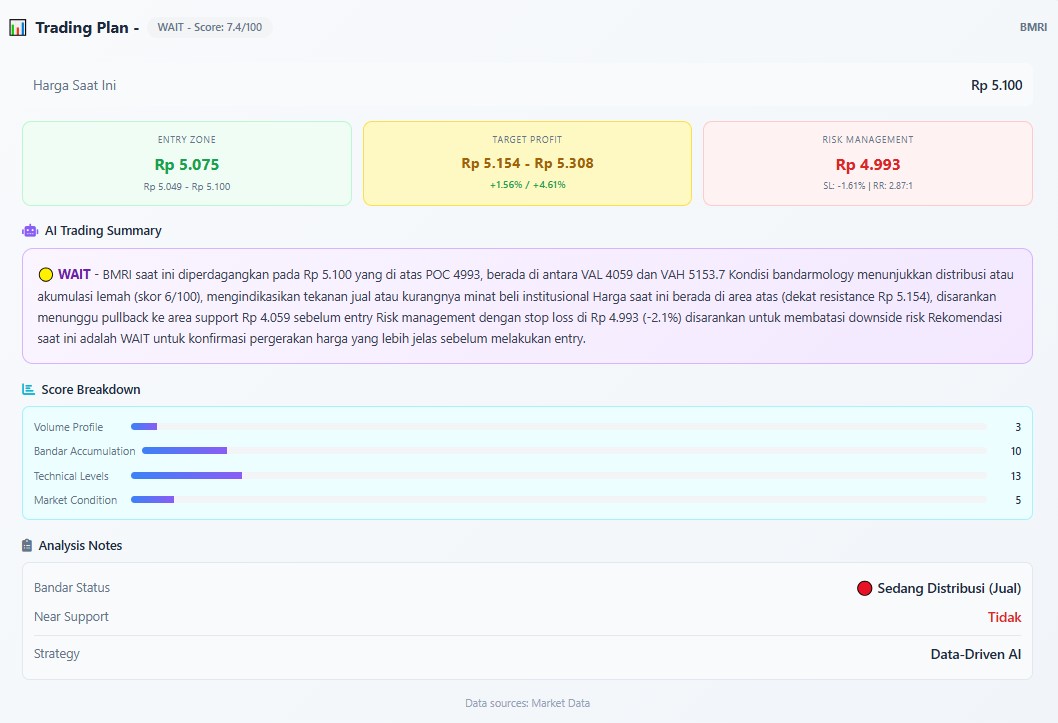Select the Risk Management card

pos(867,163)
